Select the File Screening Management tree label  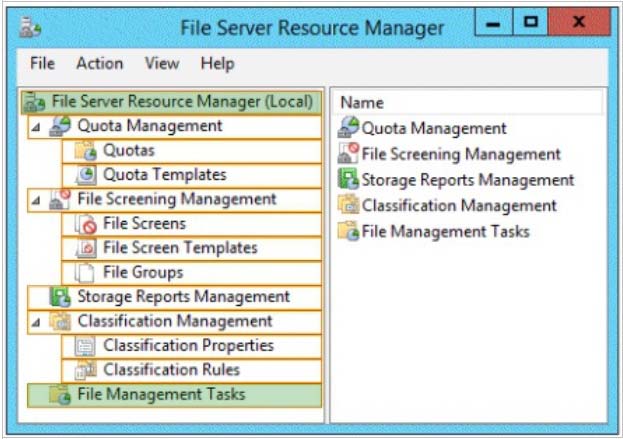click(177, 199)
